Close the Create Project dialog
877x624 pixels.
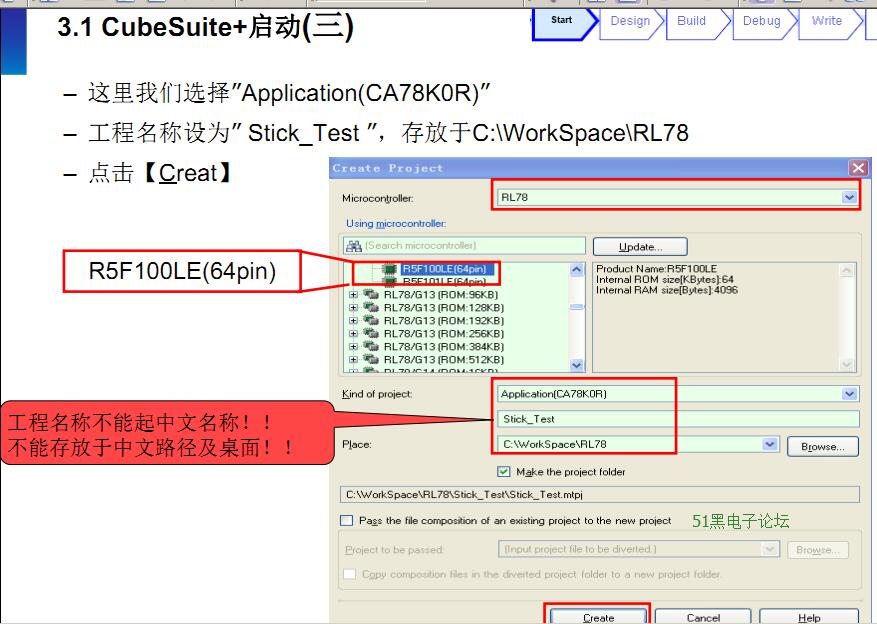pos(858,168)
